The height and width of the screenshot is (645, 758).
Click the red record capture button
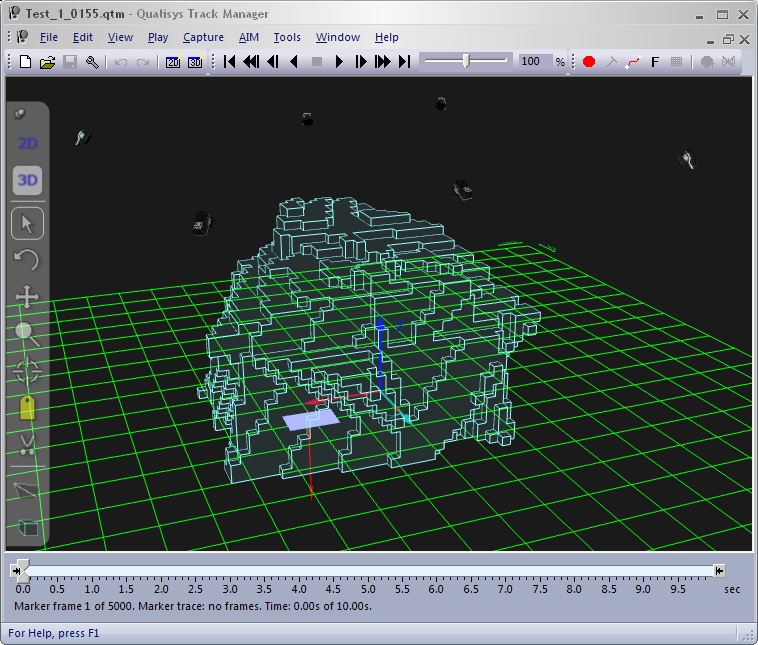(589, 62)
